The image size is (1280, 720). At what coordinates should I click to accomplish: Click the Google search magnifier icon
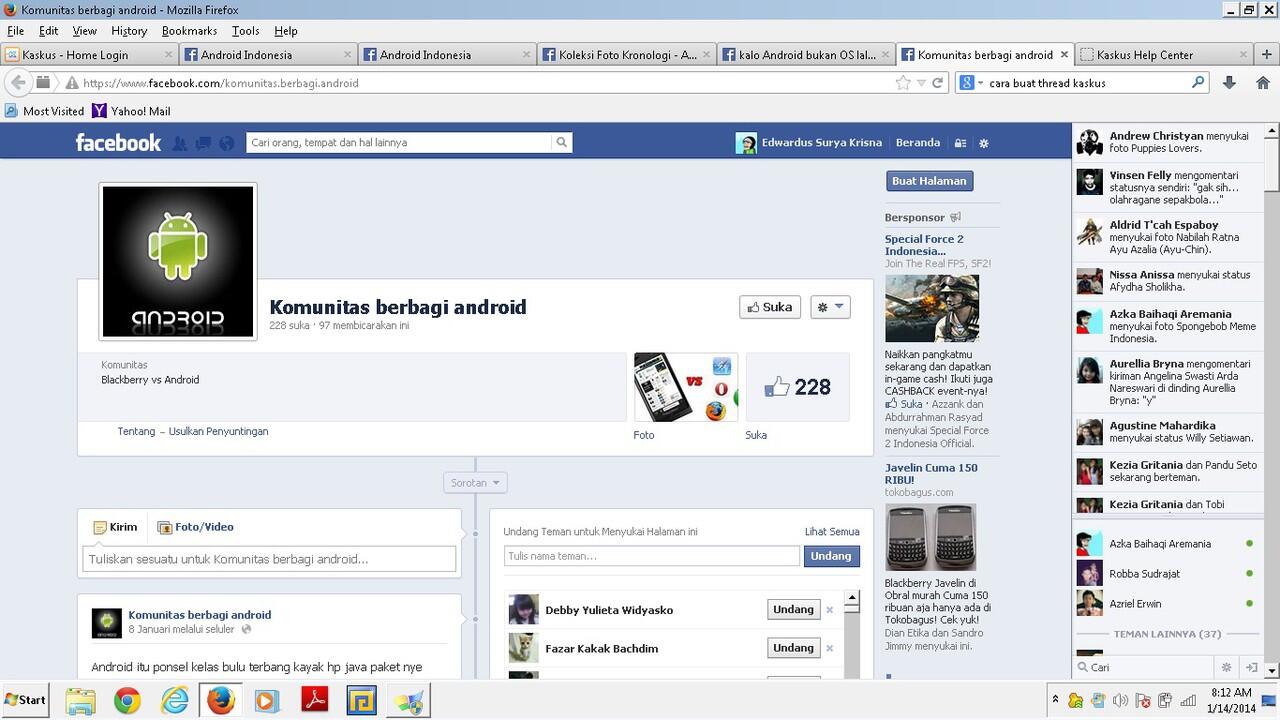point(1198,83)
